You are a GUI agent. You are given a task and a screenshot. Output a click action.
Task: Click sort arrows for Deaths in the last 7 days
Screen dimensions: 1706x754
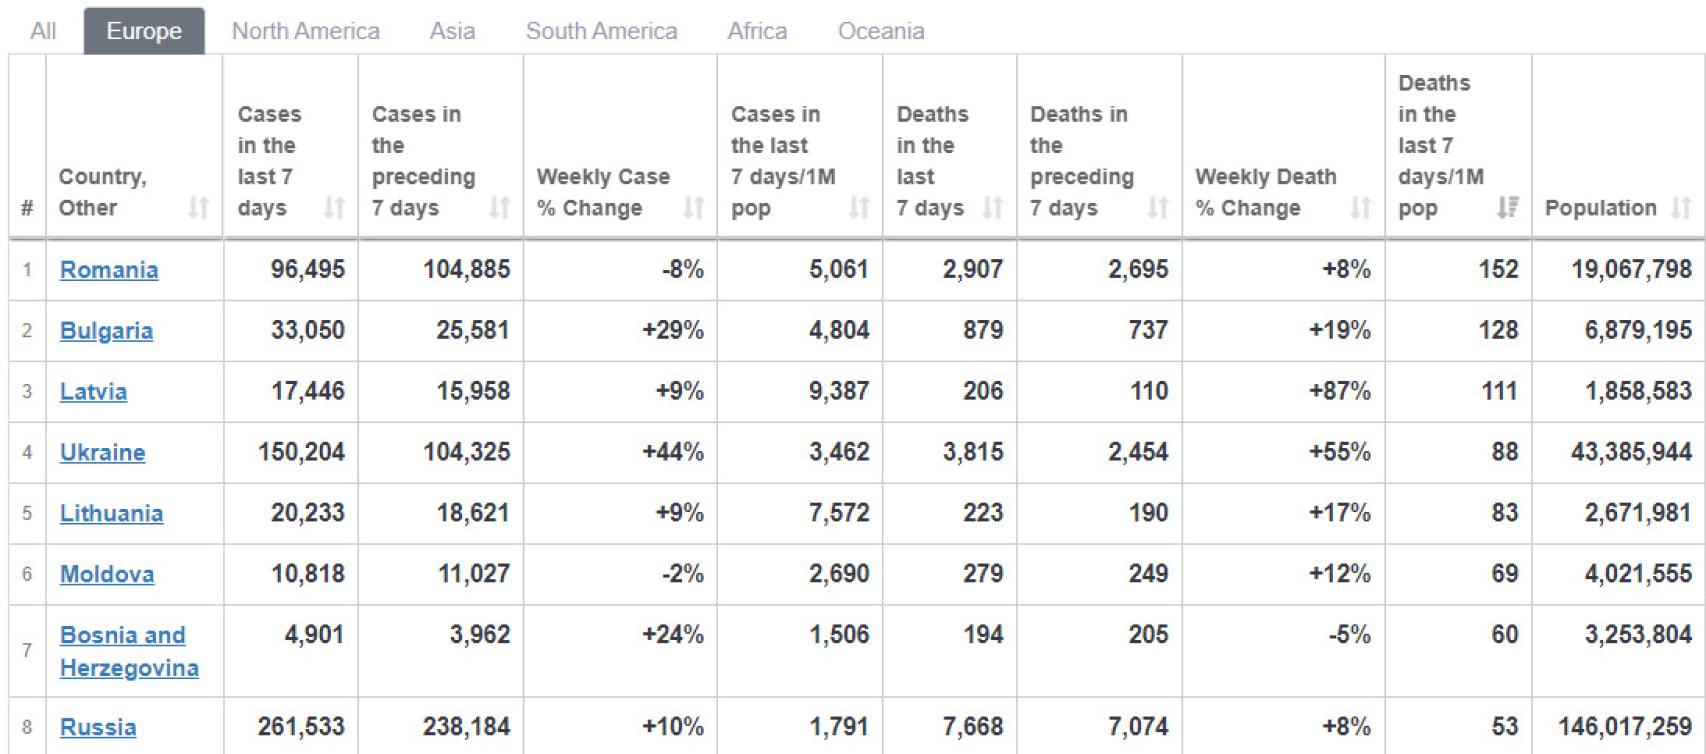tap(992, 208)
